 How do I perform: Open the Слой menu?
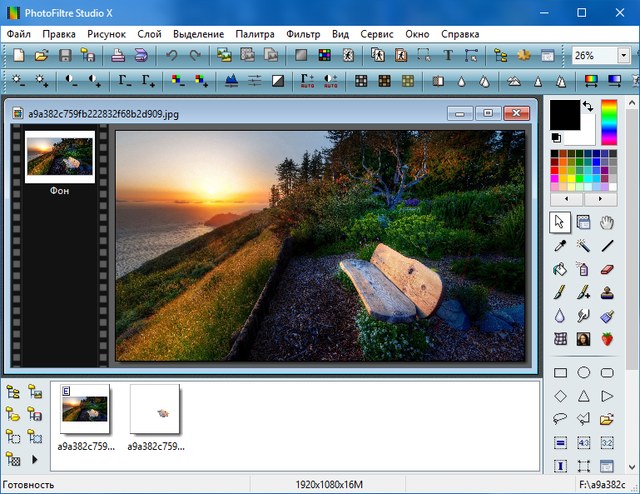(149, 34)
